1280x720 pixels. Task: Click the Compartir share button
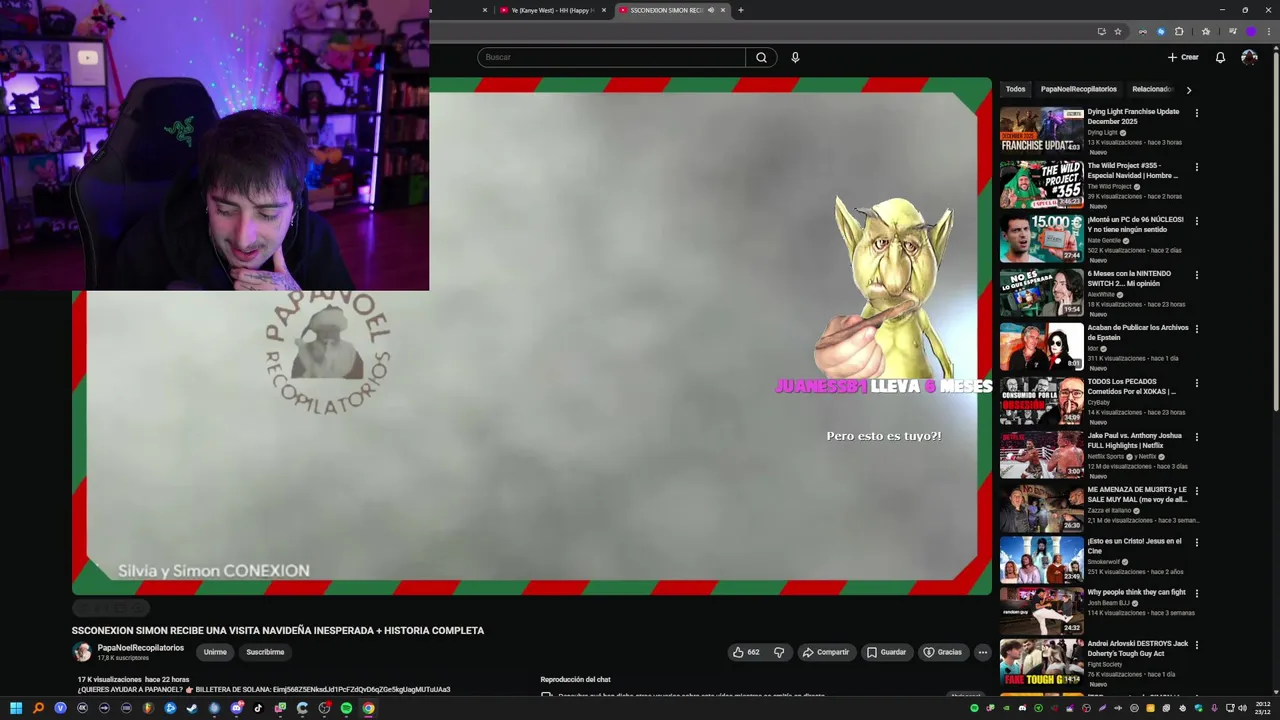tap(825, 652)
